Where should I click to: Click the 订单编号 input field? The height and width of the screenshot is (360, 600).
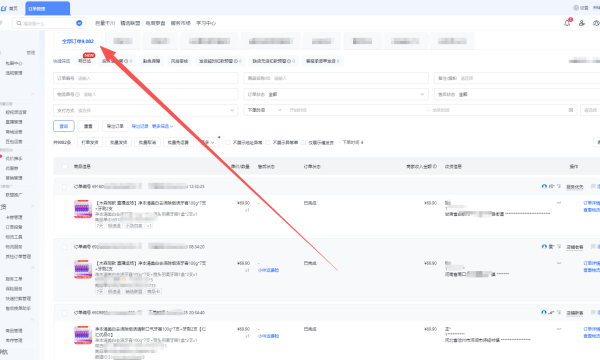pyautogui.click(x=145, y=78)
